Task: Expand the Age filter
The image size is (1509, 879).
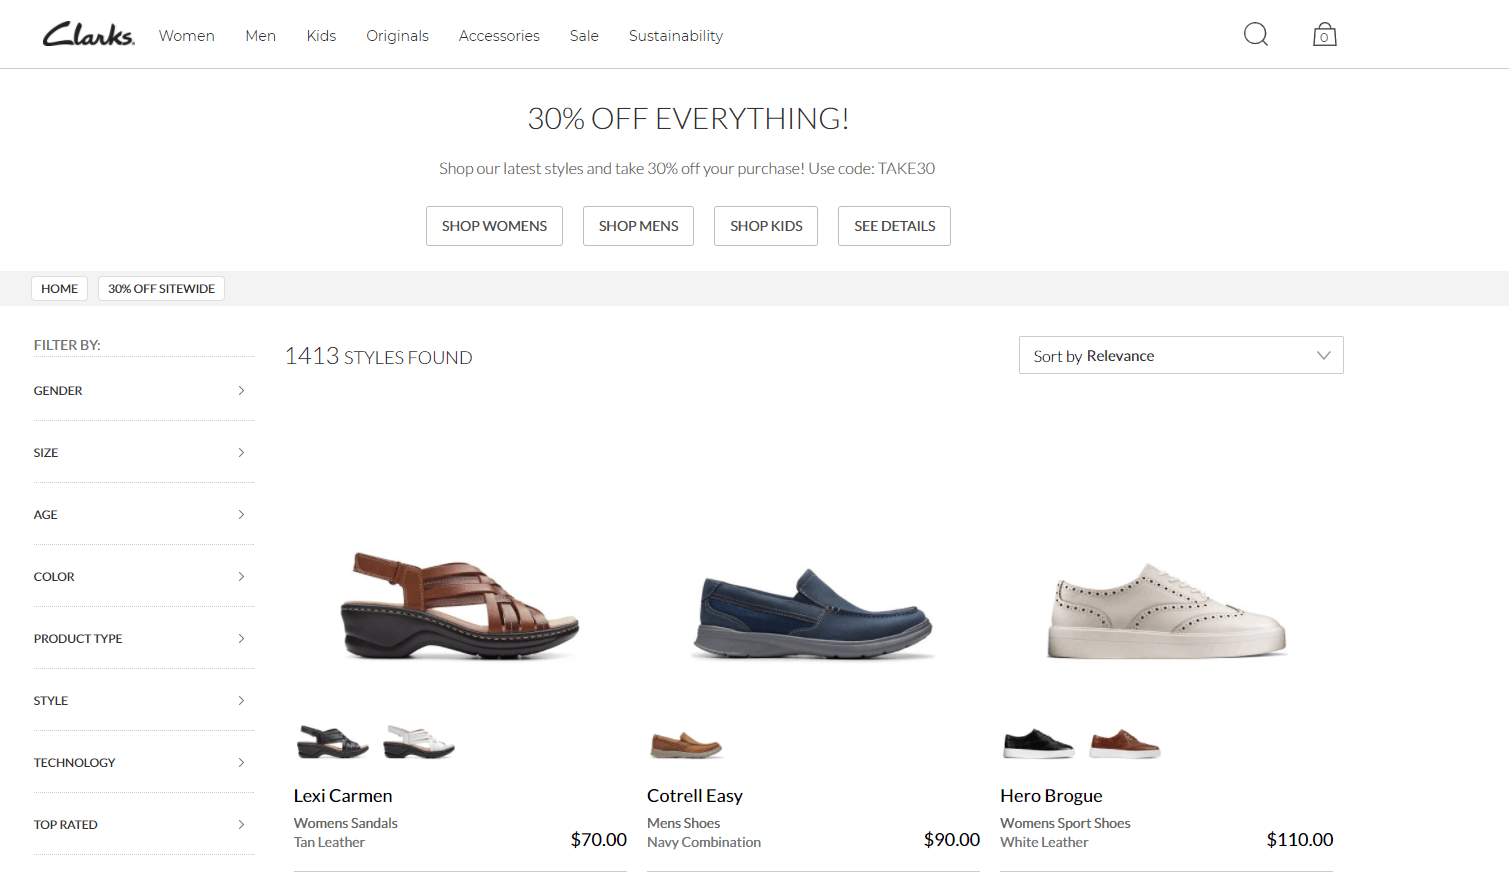Action: click(144, 515)
